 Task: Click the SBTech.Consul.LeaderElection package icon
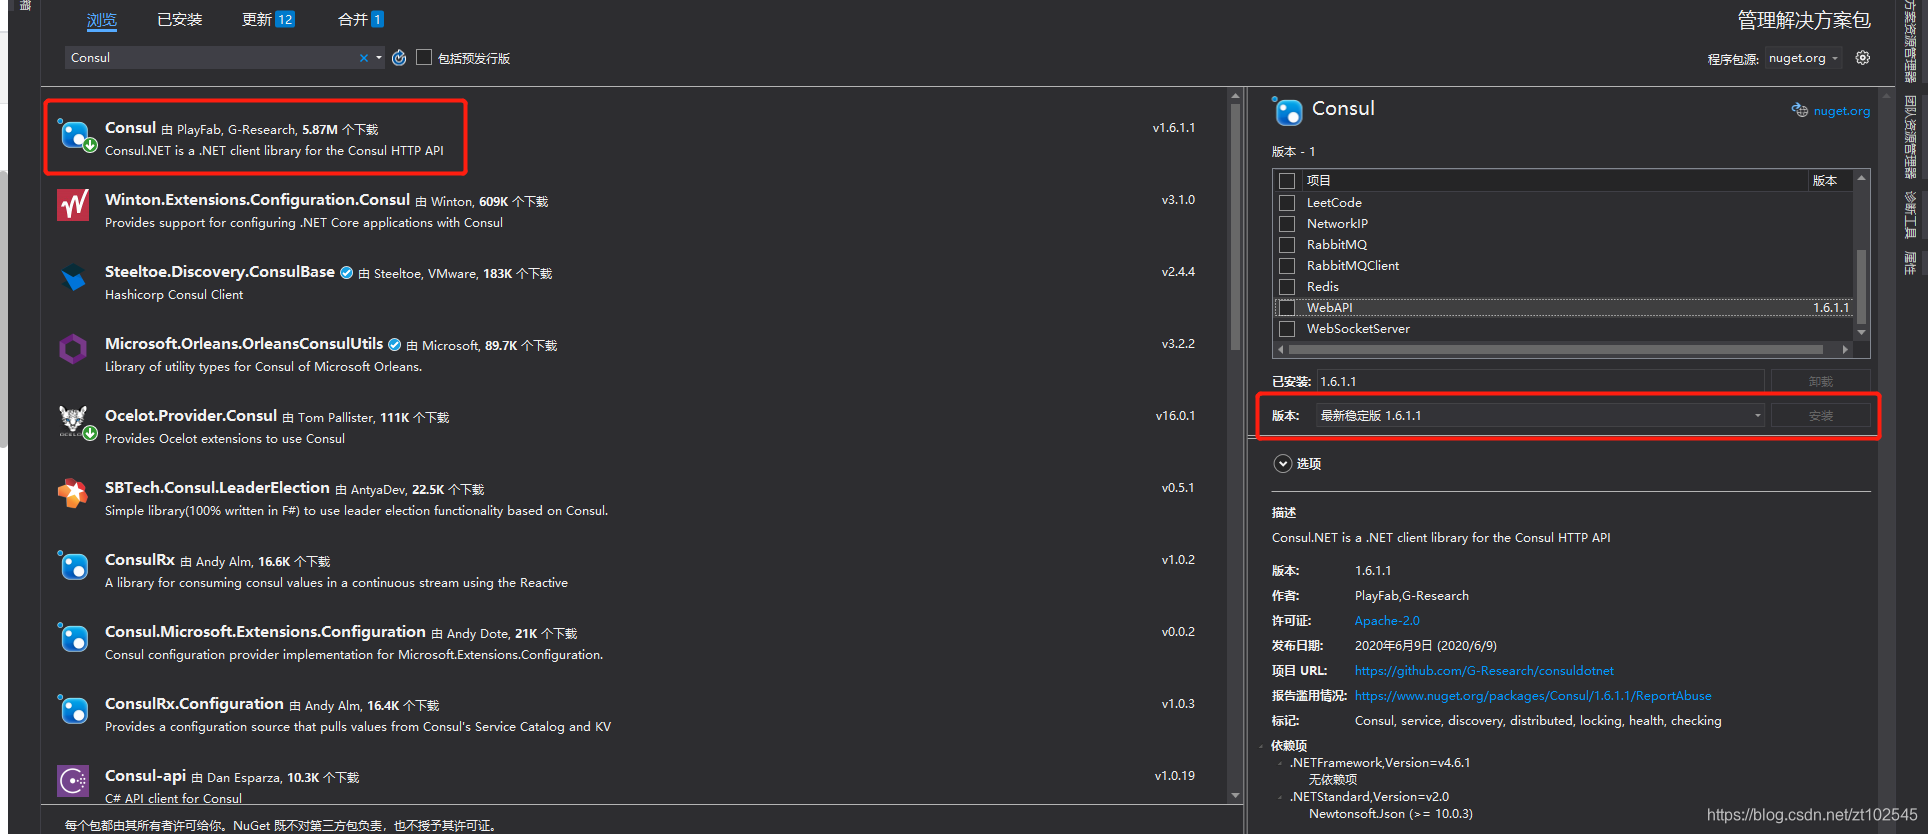tap(73, 493)
